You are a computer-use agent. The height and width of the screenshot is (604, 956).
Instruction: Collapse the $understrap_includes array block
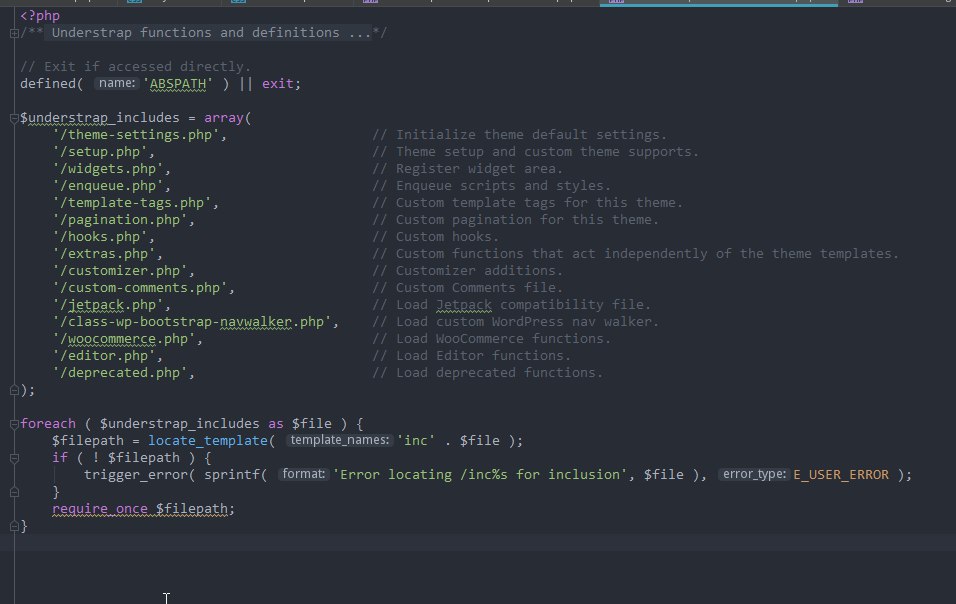14,119
